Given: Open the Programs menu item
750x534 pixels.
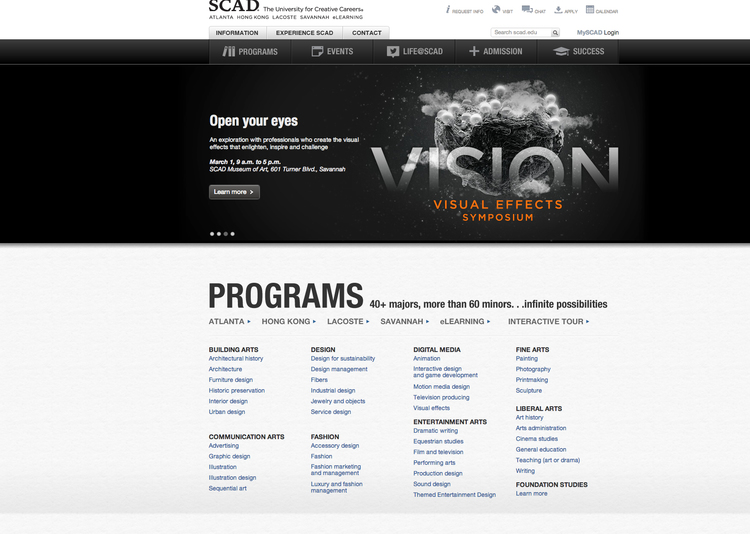Looking at the screenshot, I should (x=250, y=52).
